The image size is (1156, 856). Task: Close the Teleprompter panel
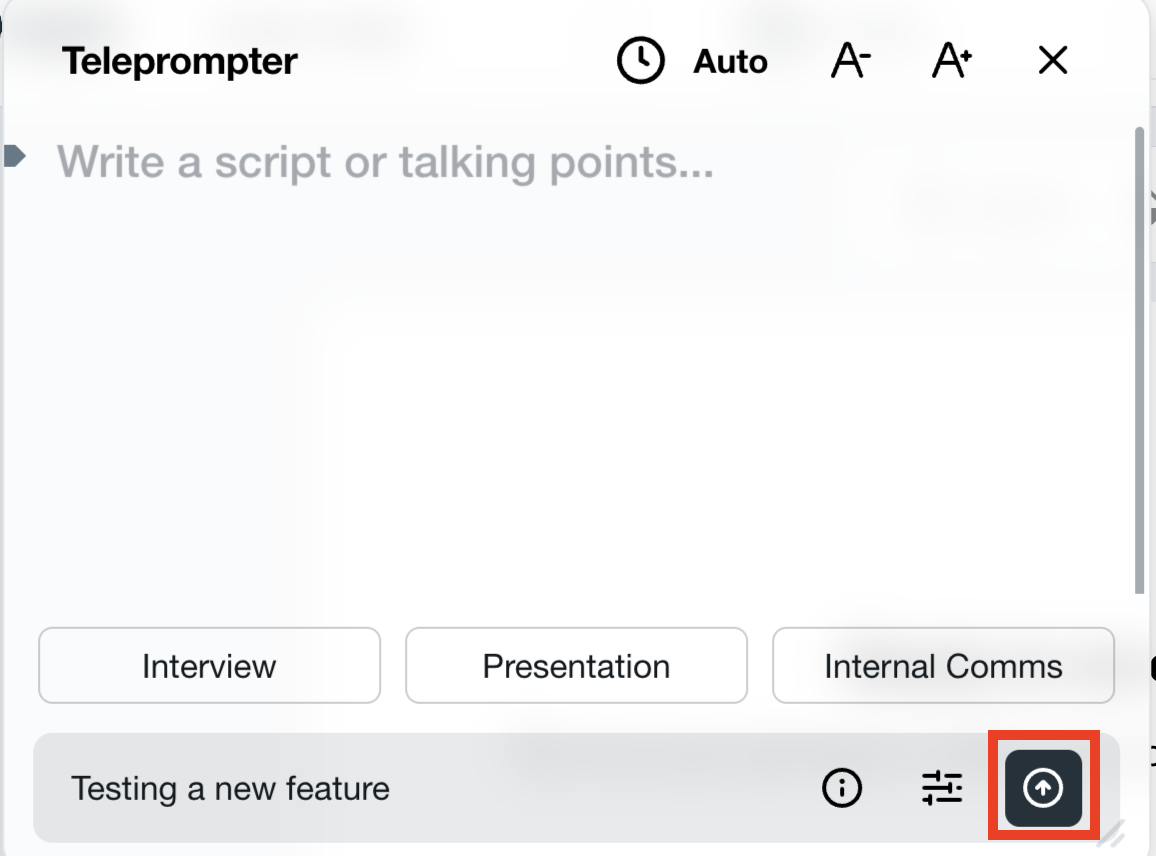[1053, 61]
